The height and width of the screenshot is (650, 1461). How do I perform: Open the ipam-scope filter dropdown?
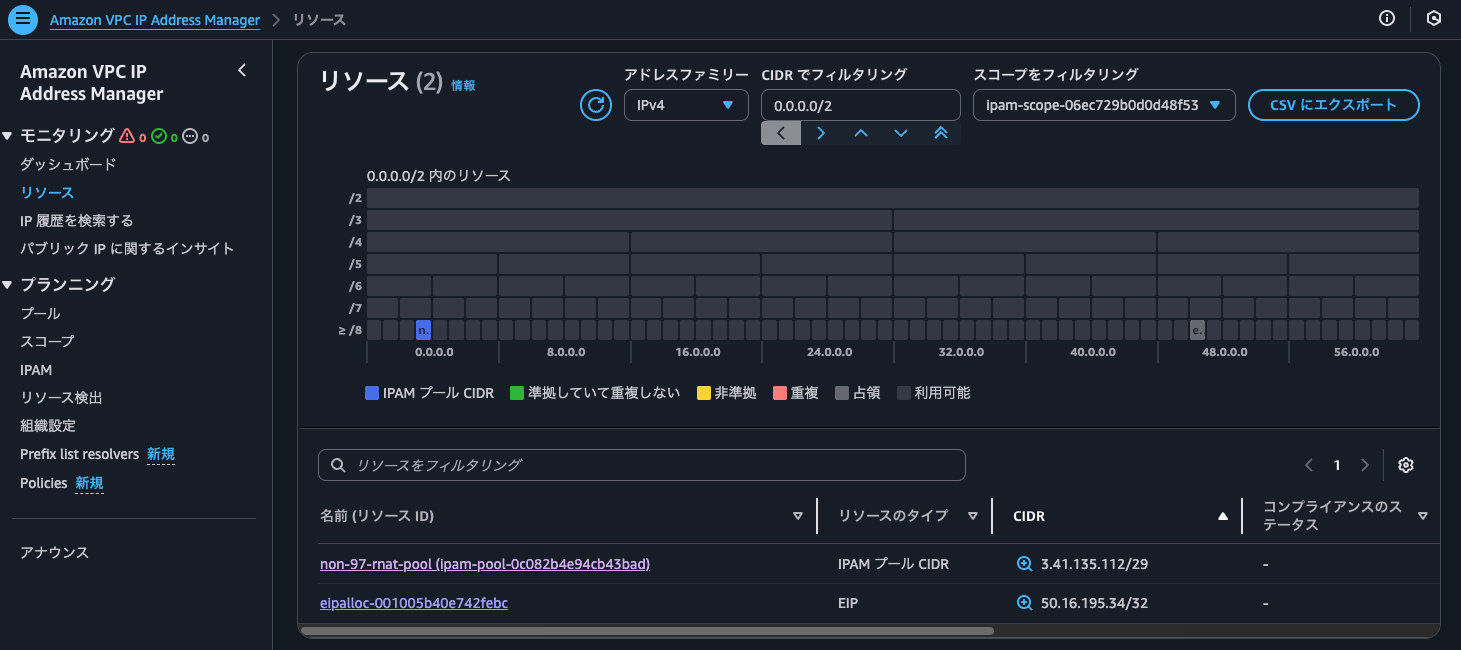click(x=1103, y=104)
